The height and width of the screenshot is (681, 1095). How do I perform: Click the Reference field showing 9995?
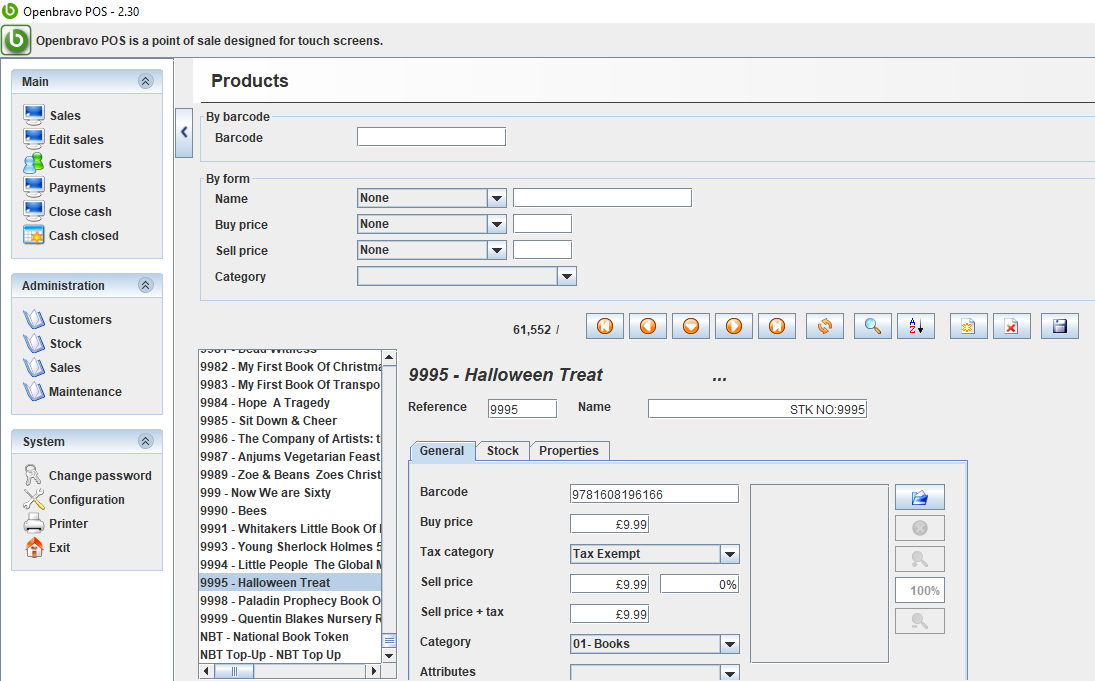(522, 409)
